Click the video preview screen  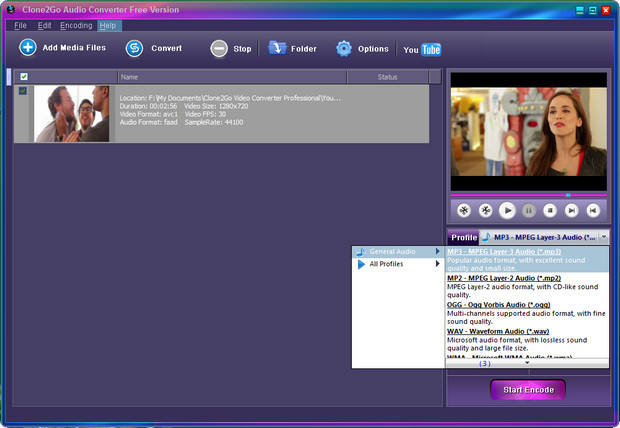(529, 132)
